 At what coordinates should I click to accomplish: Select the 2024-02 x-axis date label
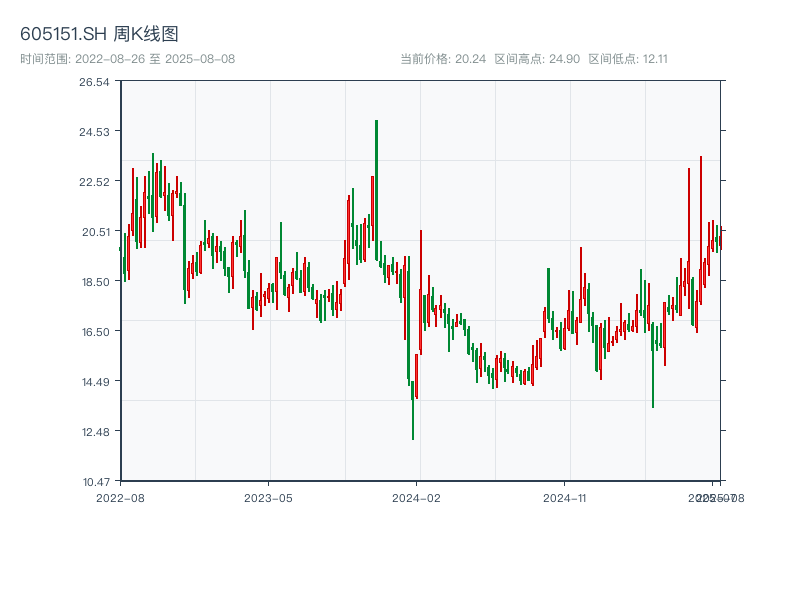[x=416, y=497]
